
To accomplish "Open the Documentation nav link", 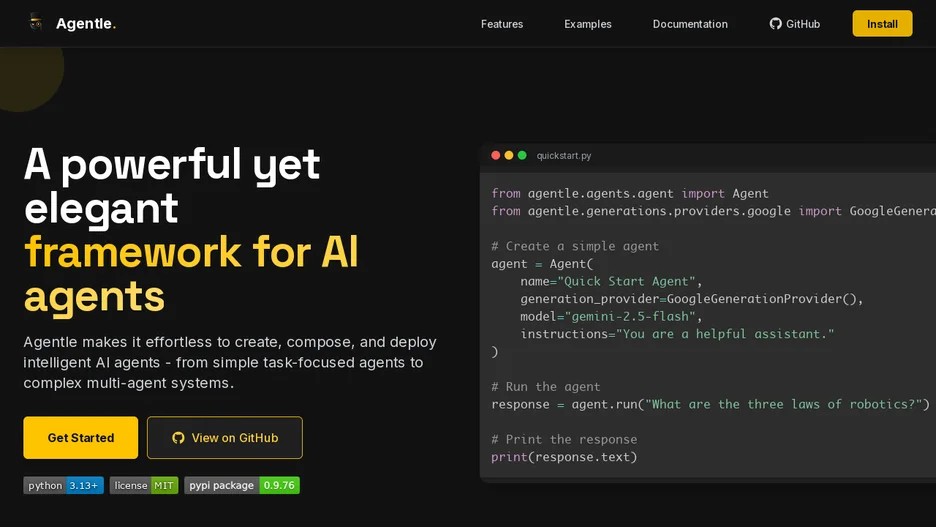I will coord(690,24).
